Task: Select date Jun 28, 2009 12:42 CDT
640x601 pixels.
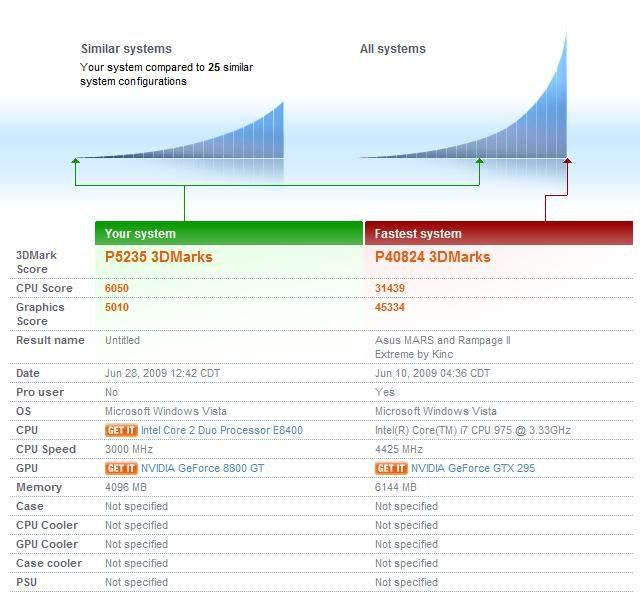Action: point(162,374)
